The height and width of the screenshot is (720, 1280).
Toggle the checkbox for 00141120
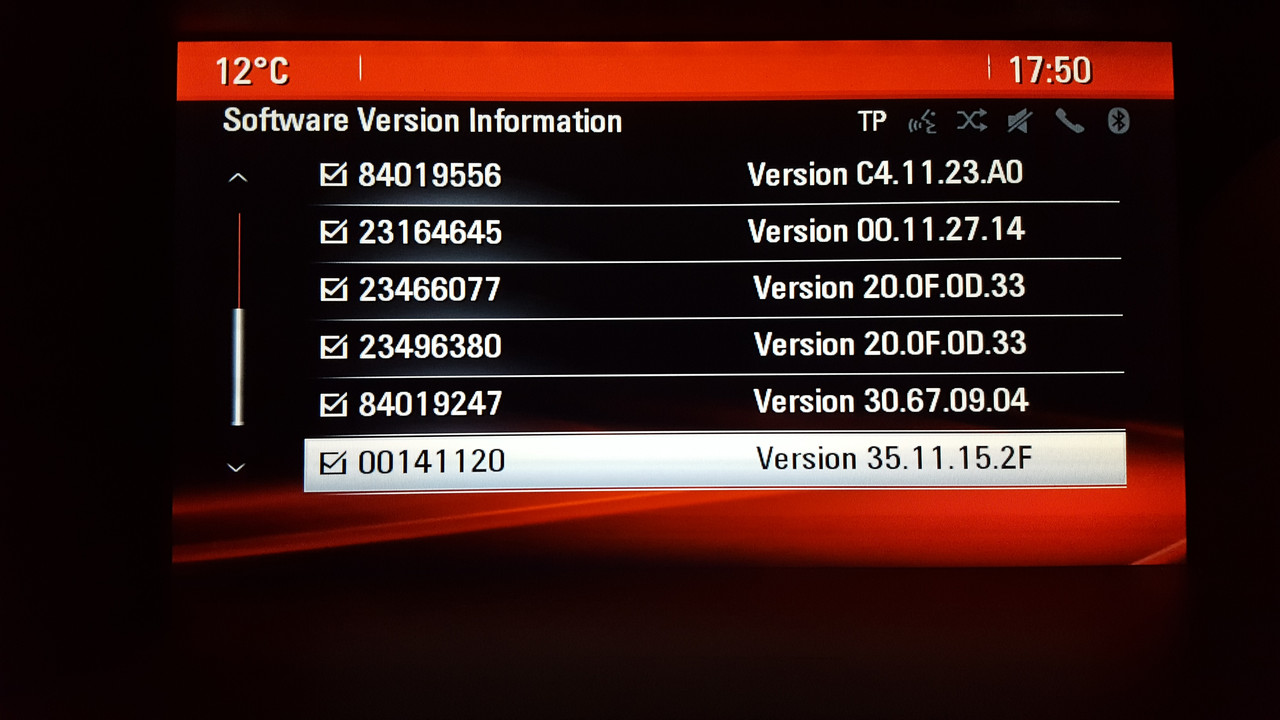[x=333, y=461]
